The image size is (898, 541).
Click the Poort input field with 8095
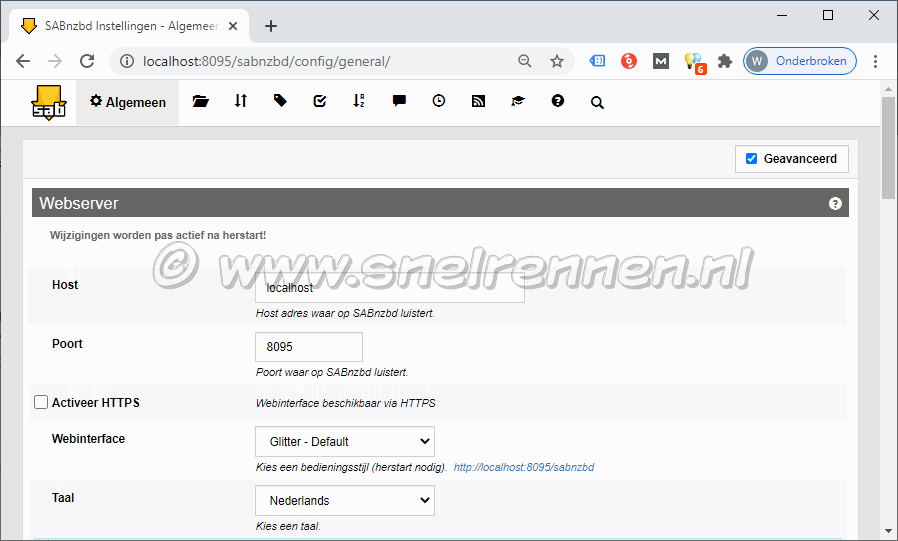pyautogui.click(x=309, y=346)
